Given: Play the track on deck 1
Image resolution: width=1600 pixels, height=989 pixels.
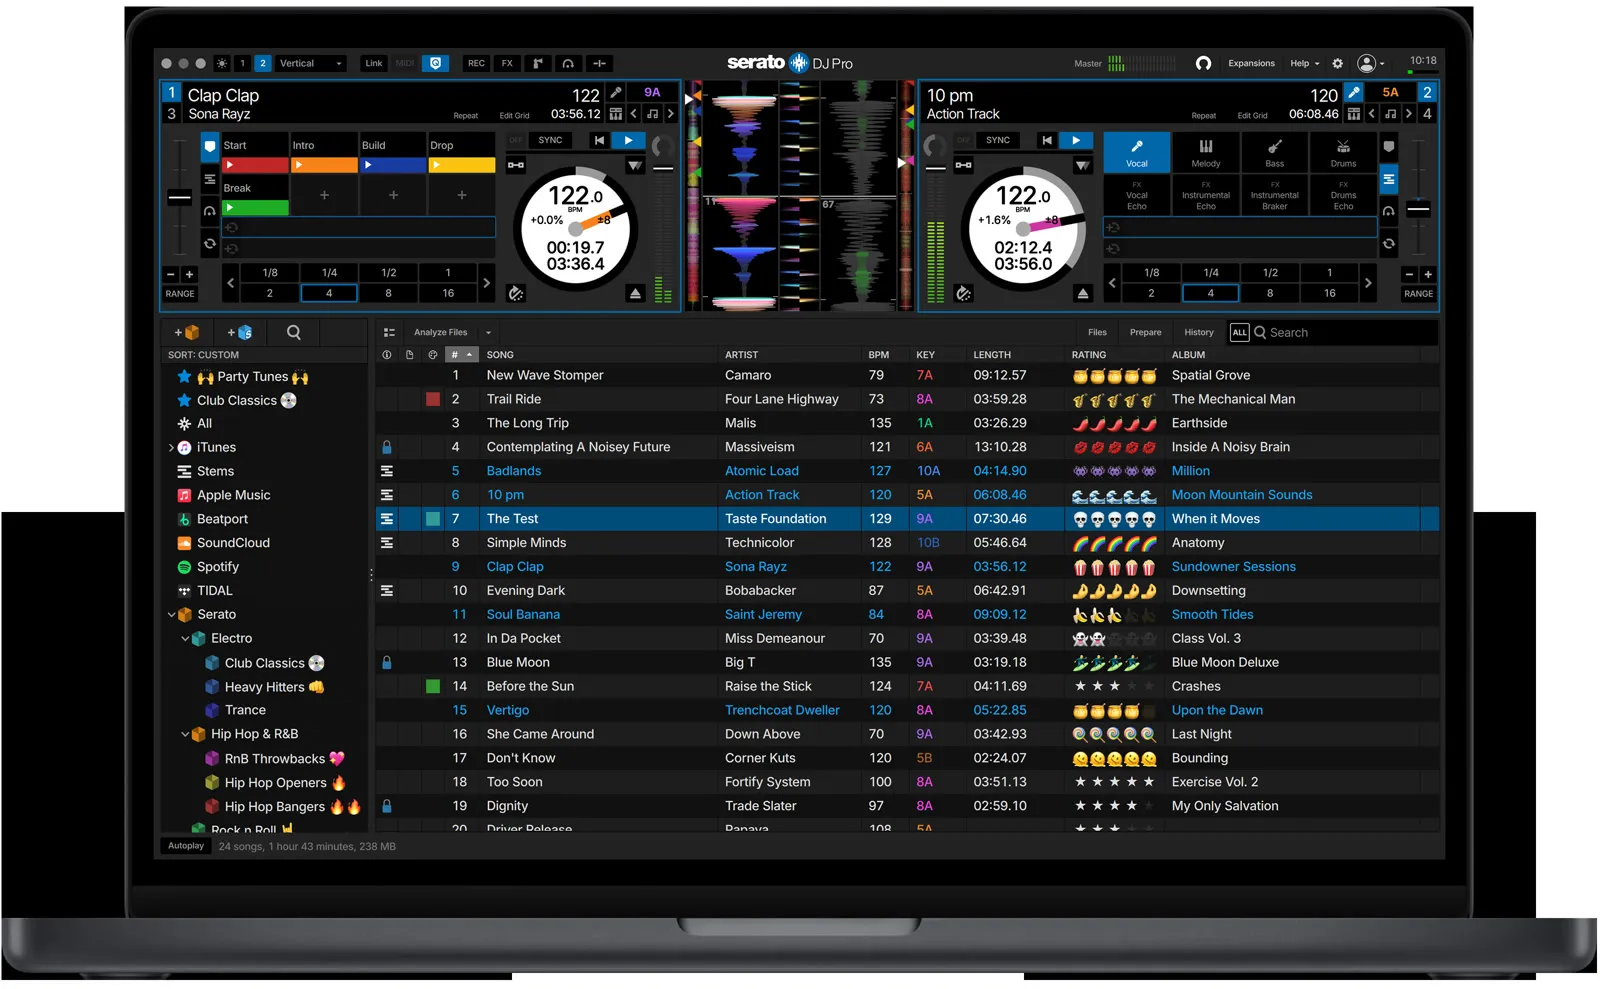Looking at the screenshot, I should [x=628, y=141].
